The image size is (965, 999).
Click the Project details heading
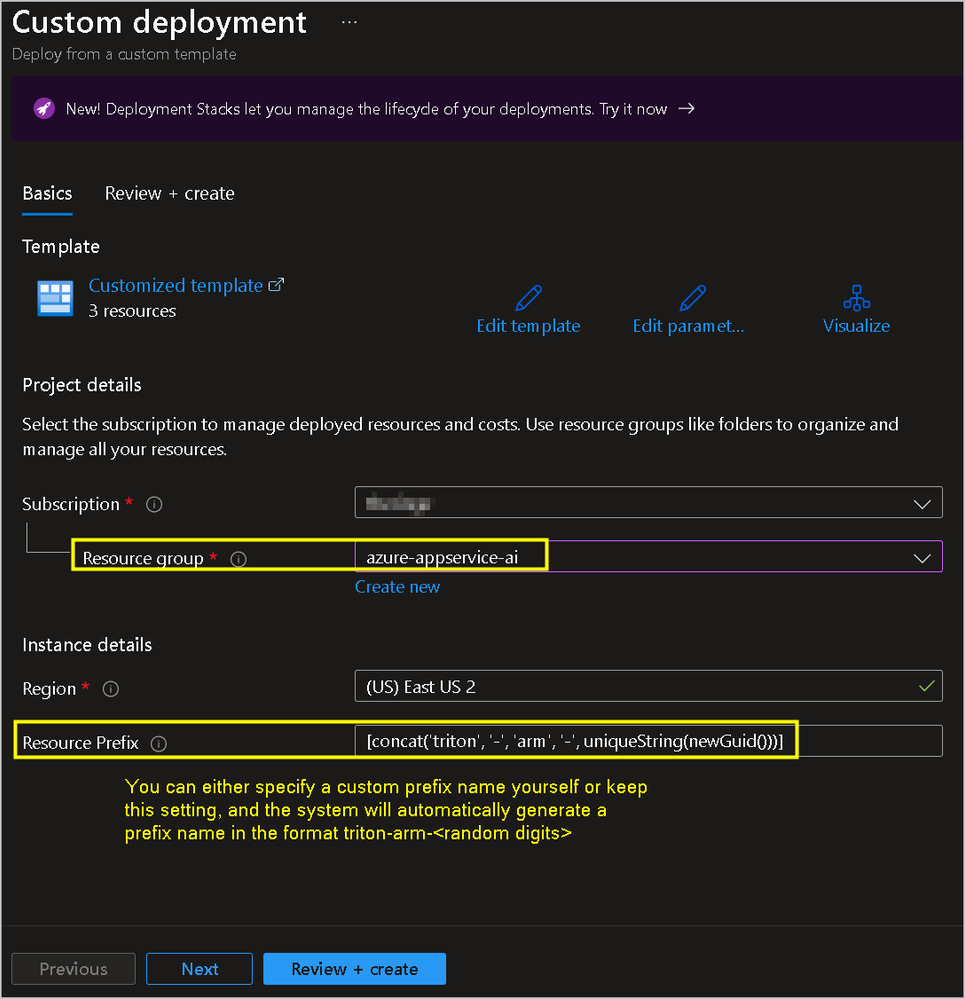tap(82, 385)
